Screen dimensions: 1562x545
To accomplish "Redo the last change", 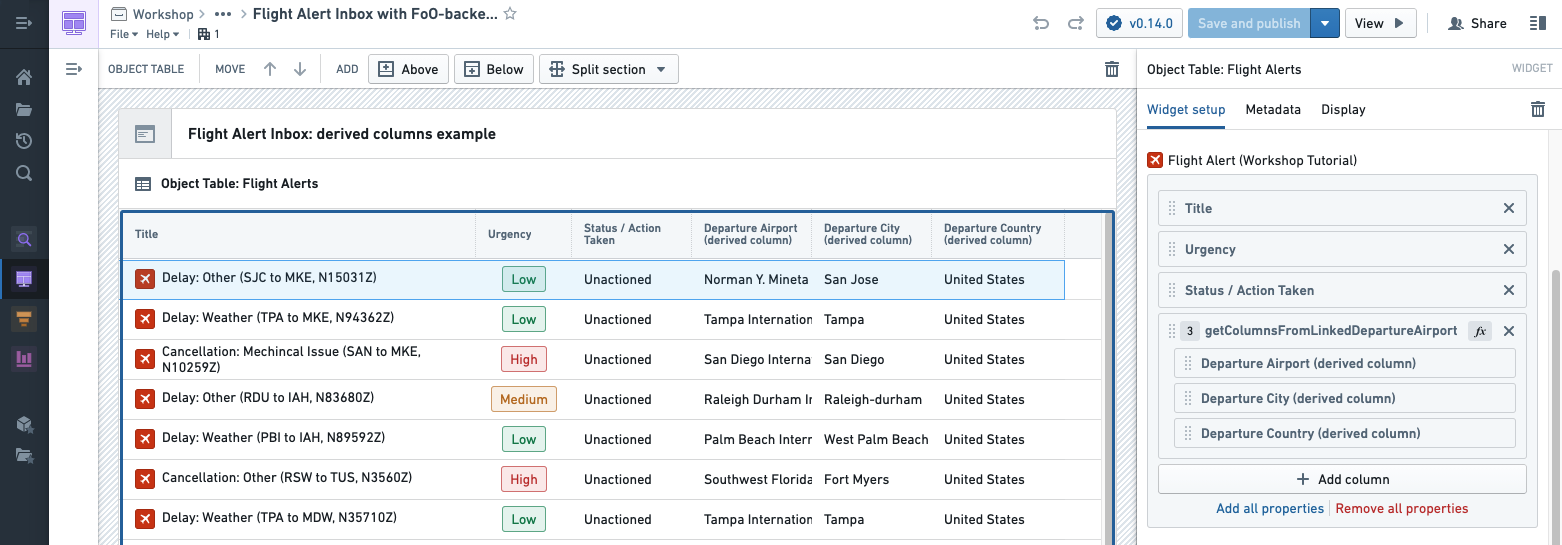I will pos(1075,23).
